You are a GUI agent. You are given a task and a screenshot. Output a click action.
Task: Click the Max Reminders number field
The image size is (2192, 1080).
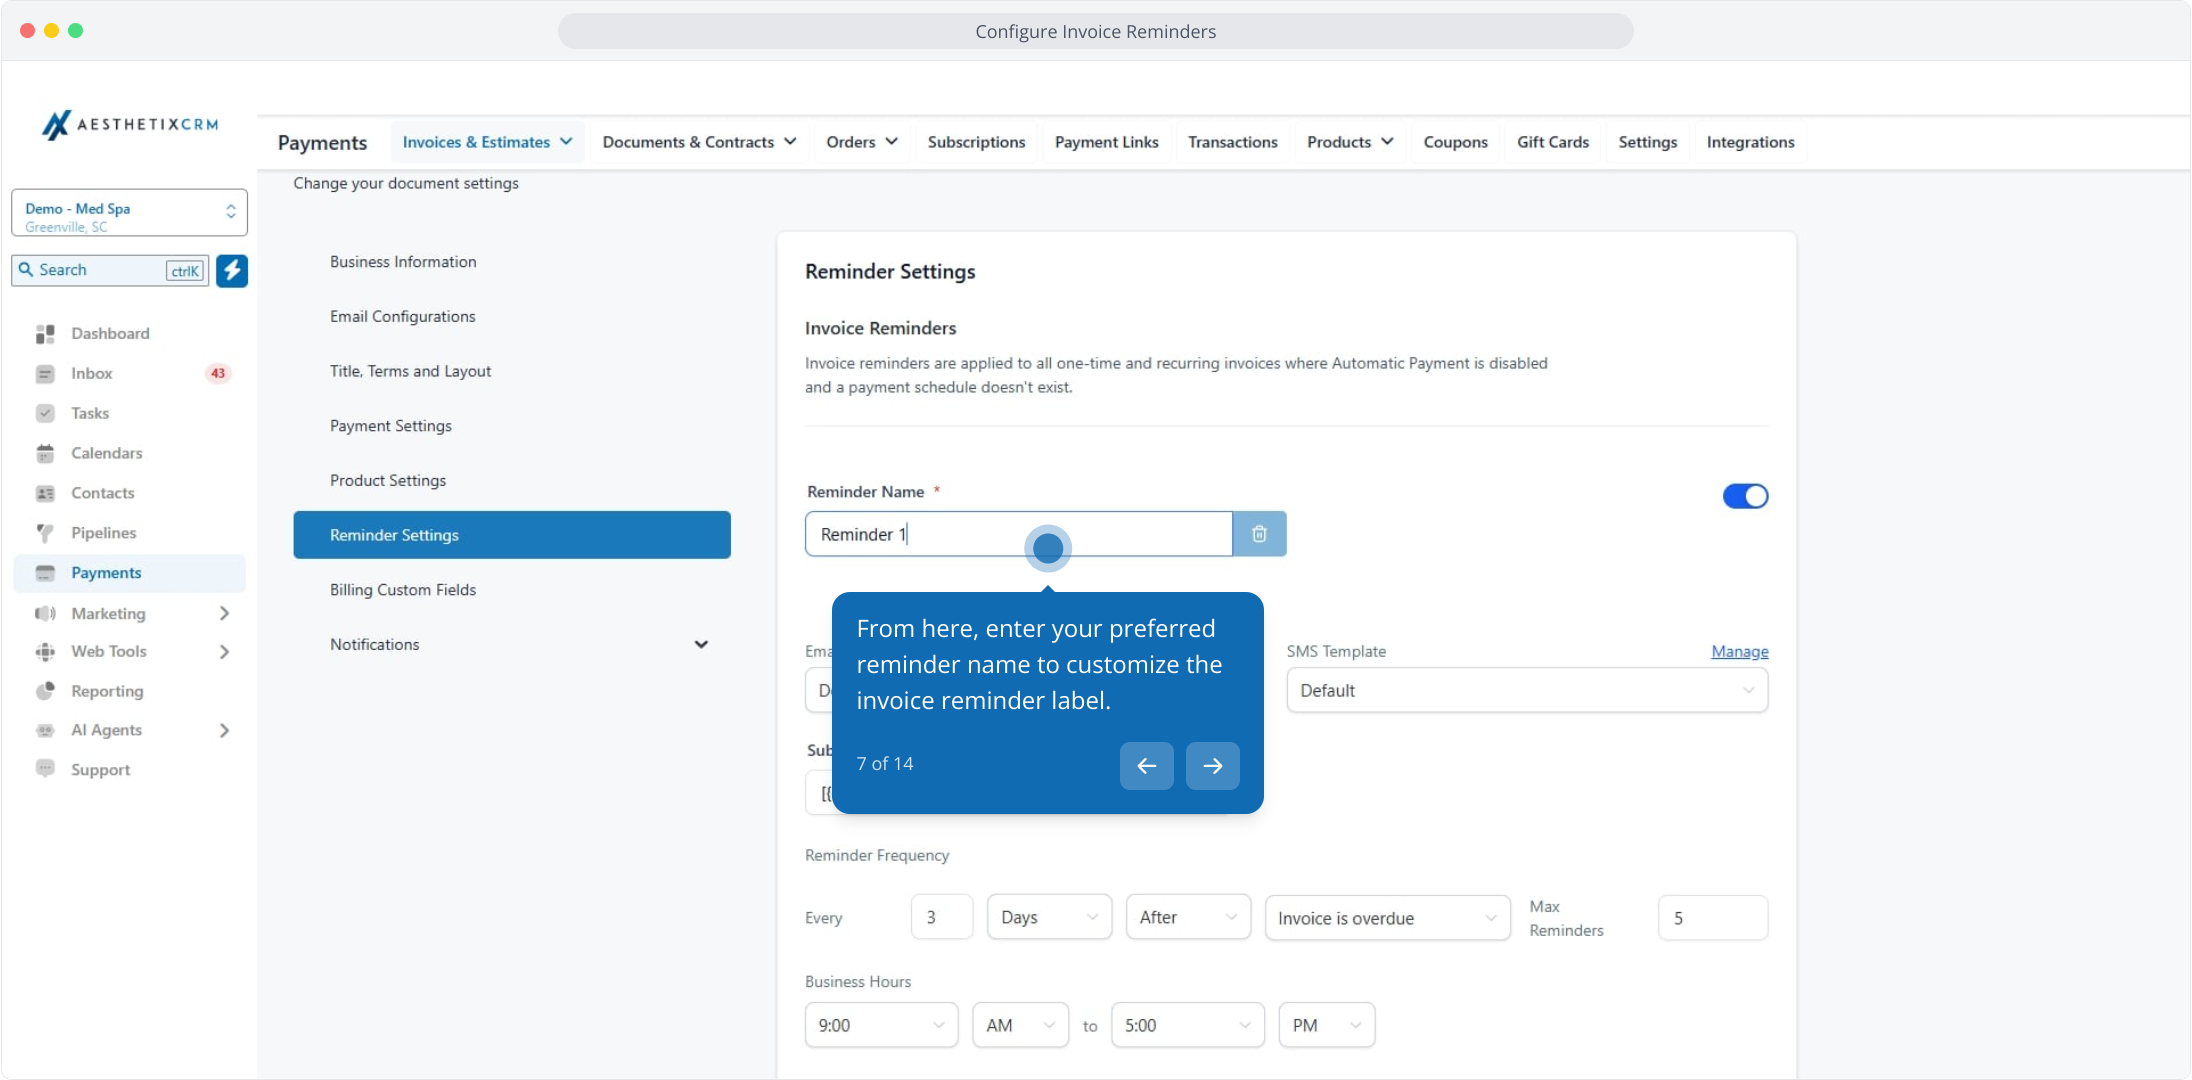[x=1712, y=918]
